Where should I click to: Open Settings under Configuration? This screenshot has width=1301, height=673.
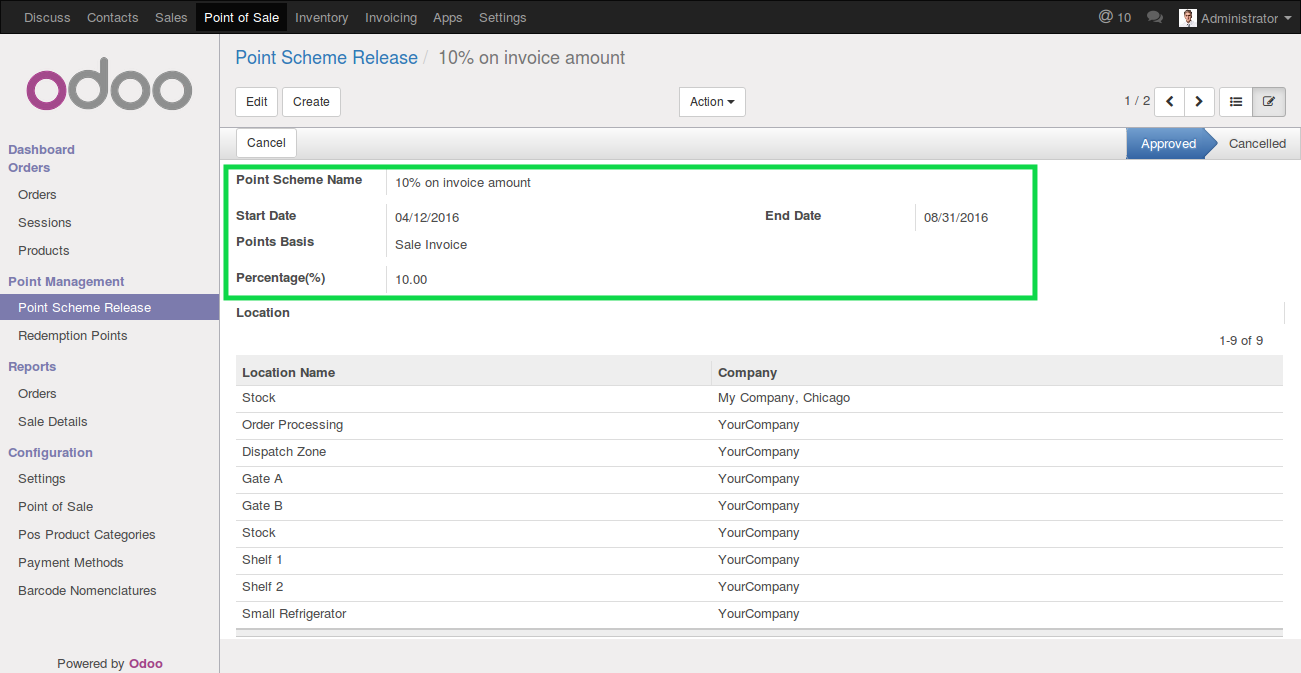point(42,479)
